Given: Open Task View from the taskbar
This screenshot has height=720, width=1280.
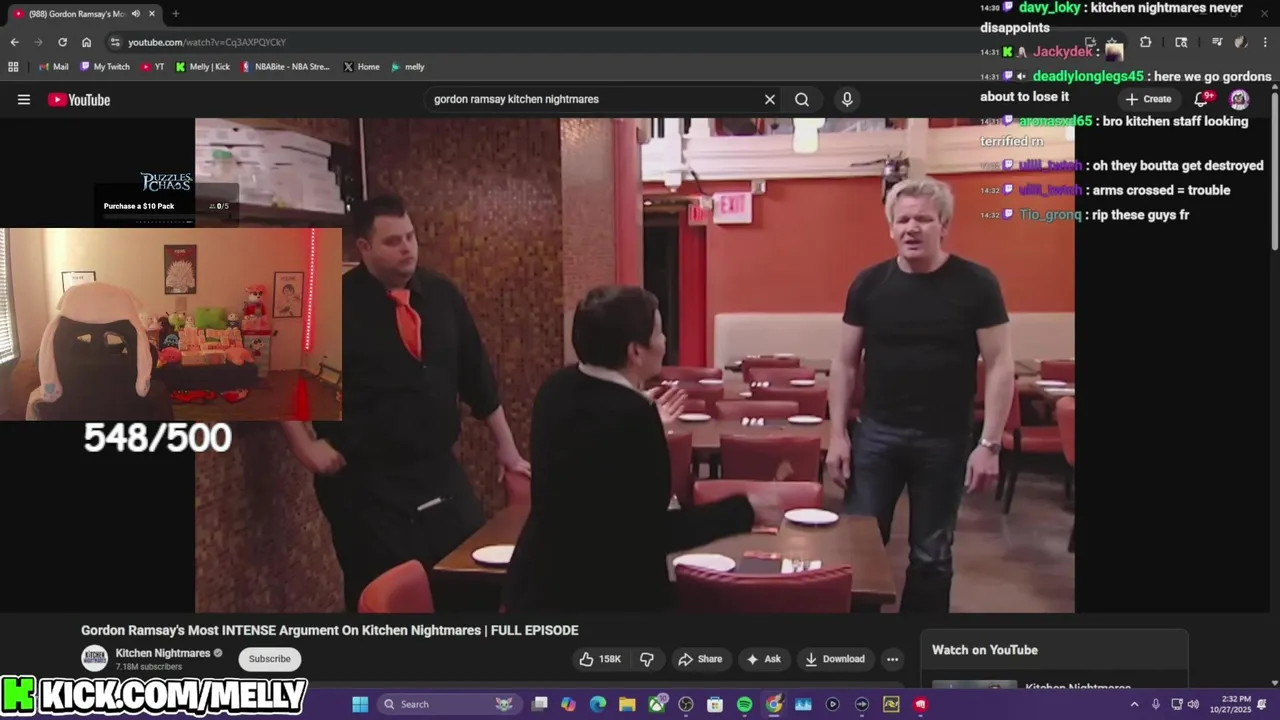Looking at the screenshot, I should tap(540, 704).
